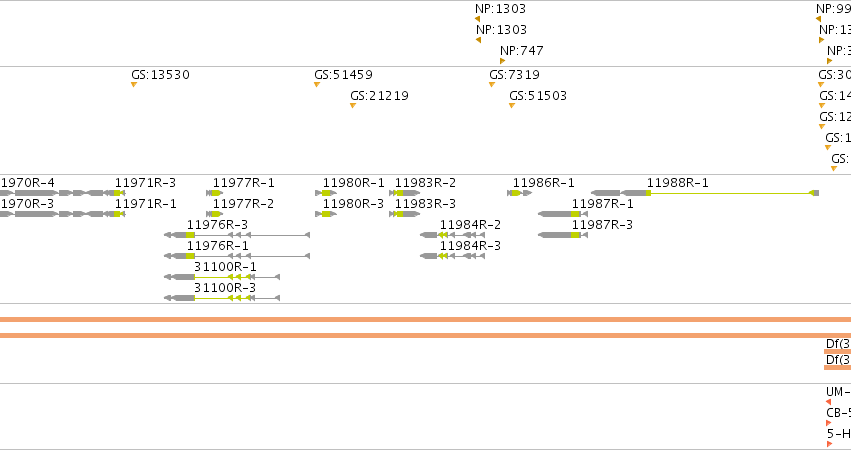Select the CB-5 marker triangle
Image resolution: width=851 pixels, height=450 pixels.
829,423
